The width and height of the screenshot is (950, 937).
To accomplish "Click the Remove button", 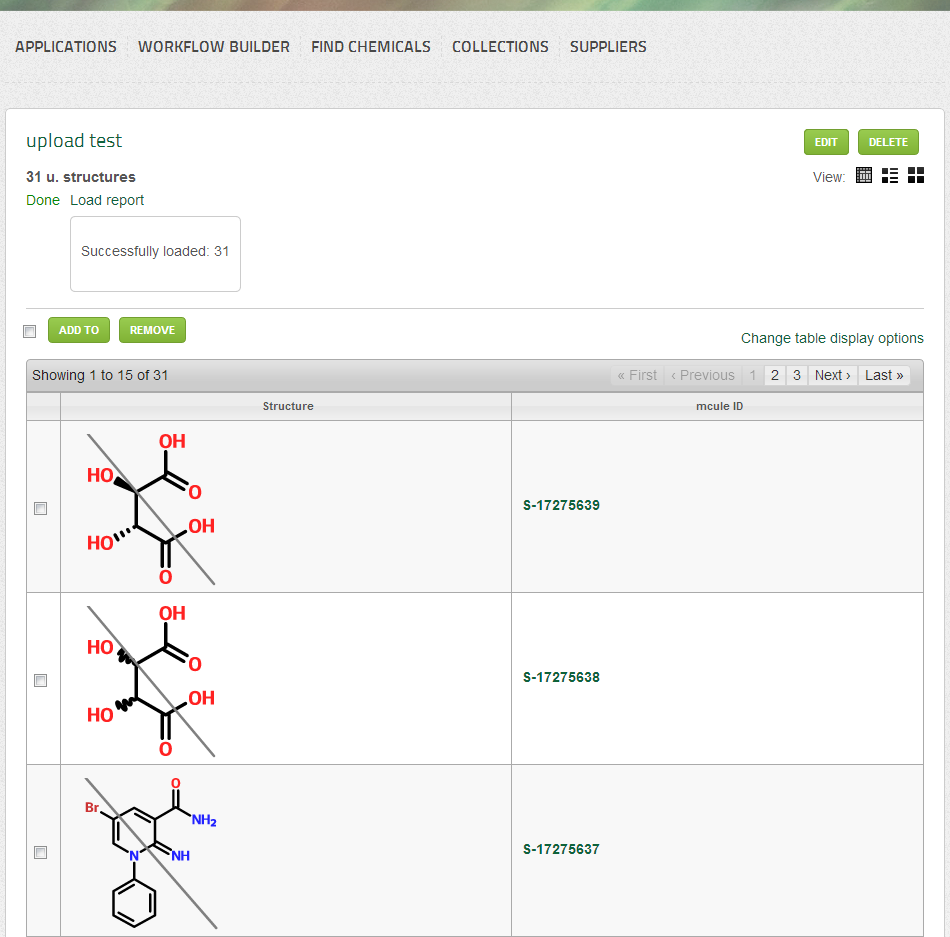I will (x=152, y=330).
